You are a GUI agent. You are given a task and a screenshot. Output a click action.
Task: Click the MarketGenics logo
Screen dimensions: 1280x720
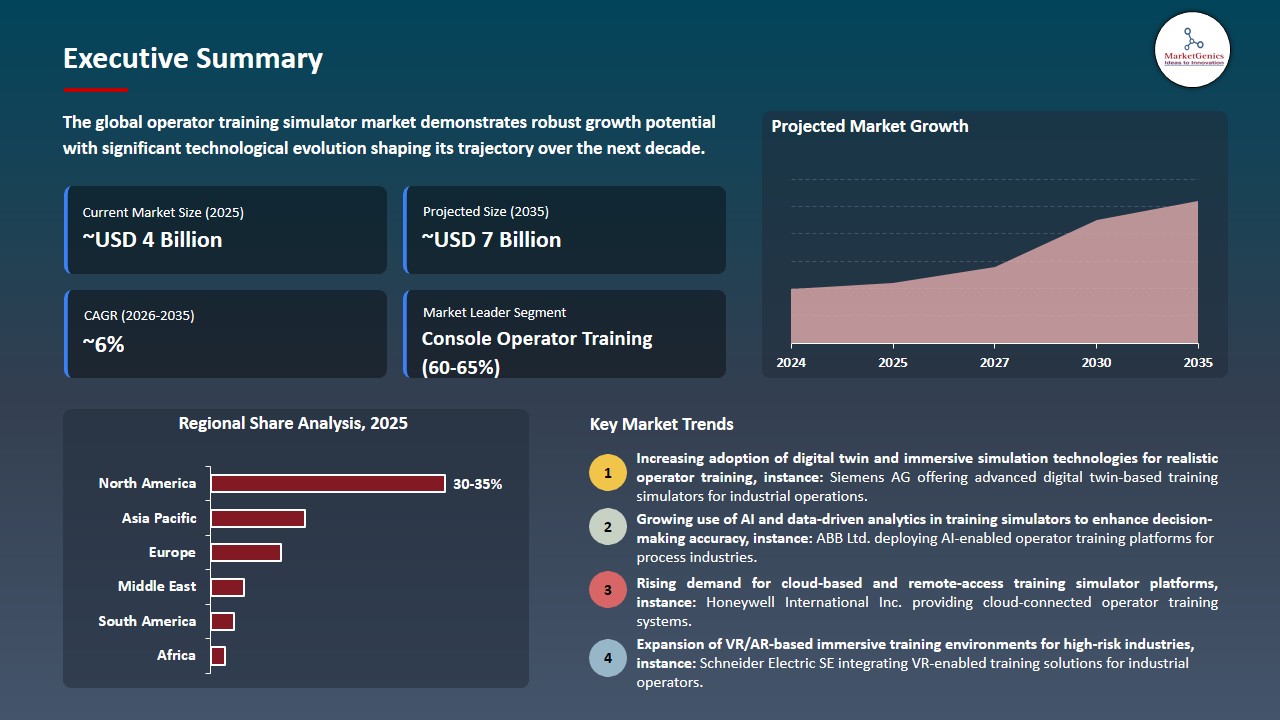1192,49
